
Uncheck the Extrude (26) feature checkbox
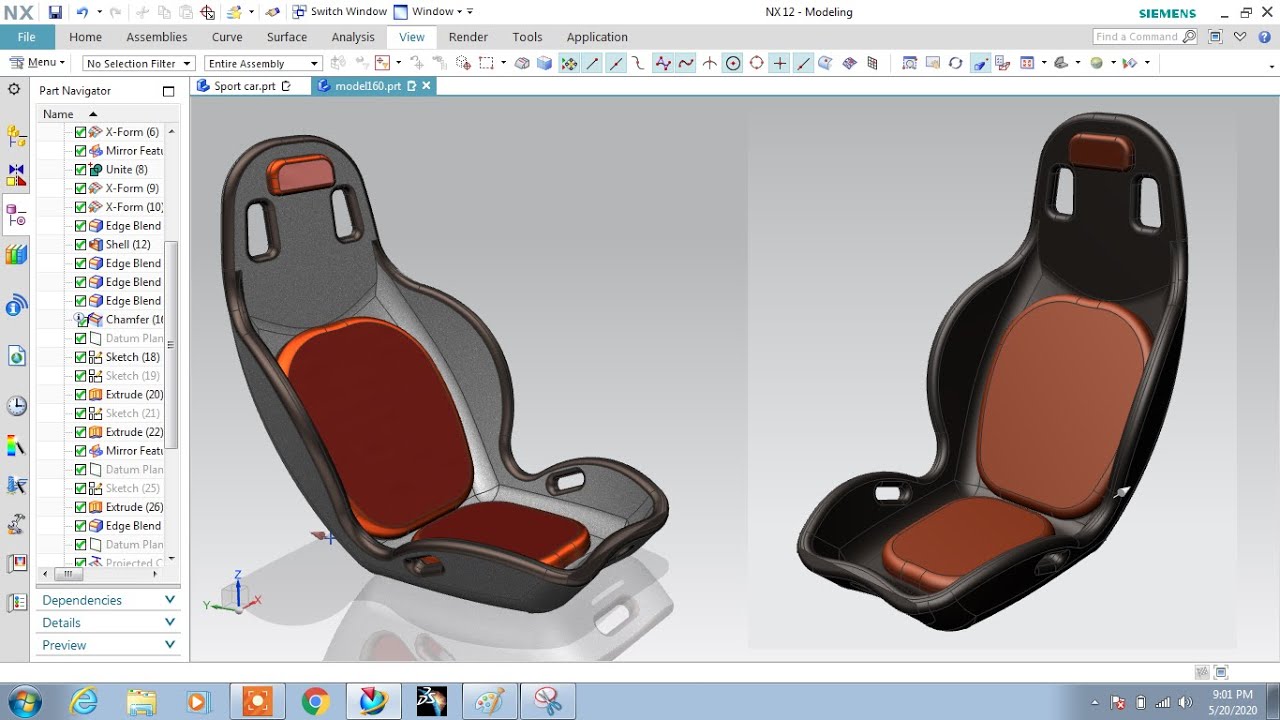(x=81, y=507)
